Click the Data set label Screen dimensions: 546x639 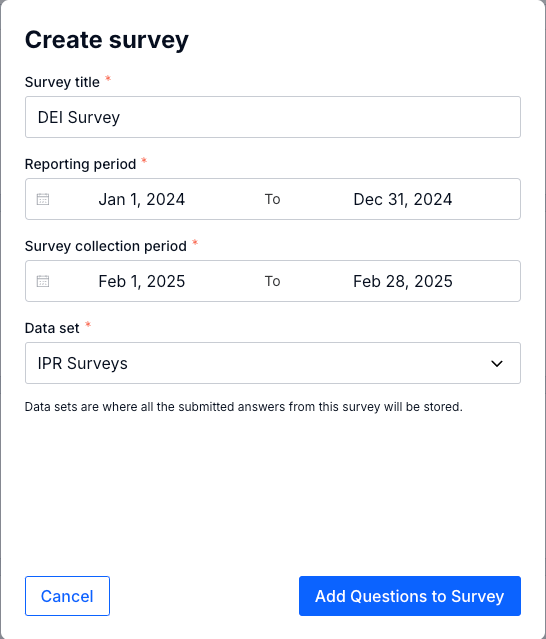[x=52, y=328]
